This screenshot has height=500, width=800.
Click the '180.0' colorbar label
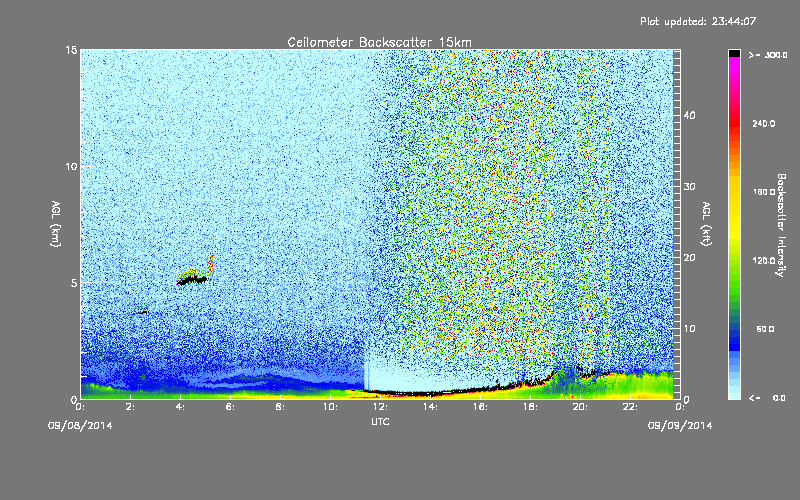click(x=764, y=192)
